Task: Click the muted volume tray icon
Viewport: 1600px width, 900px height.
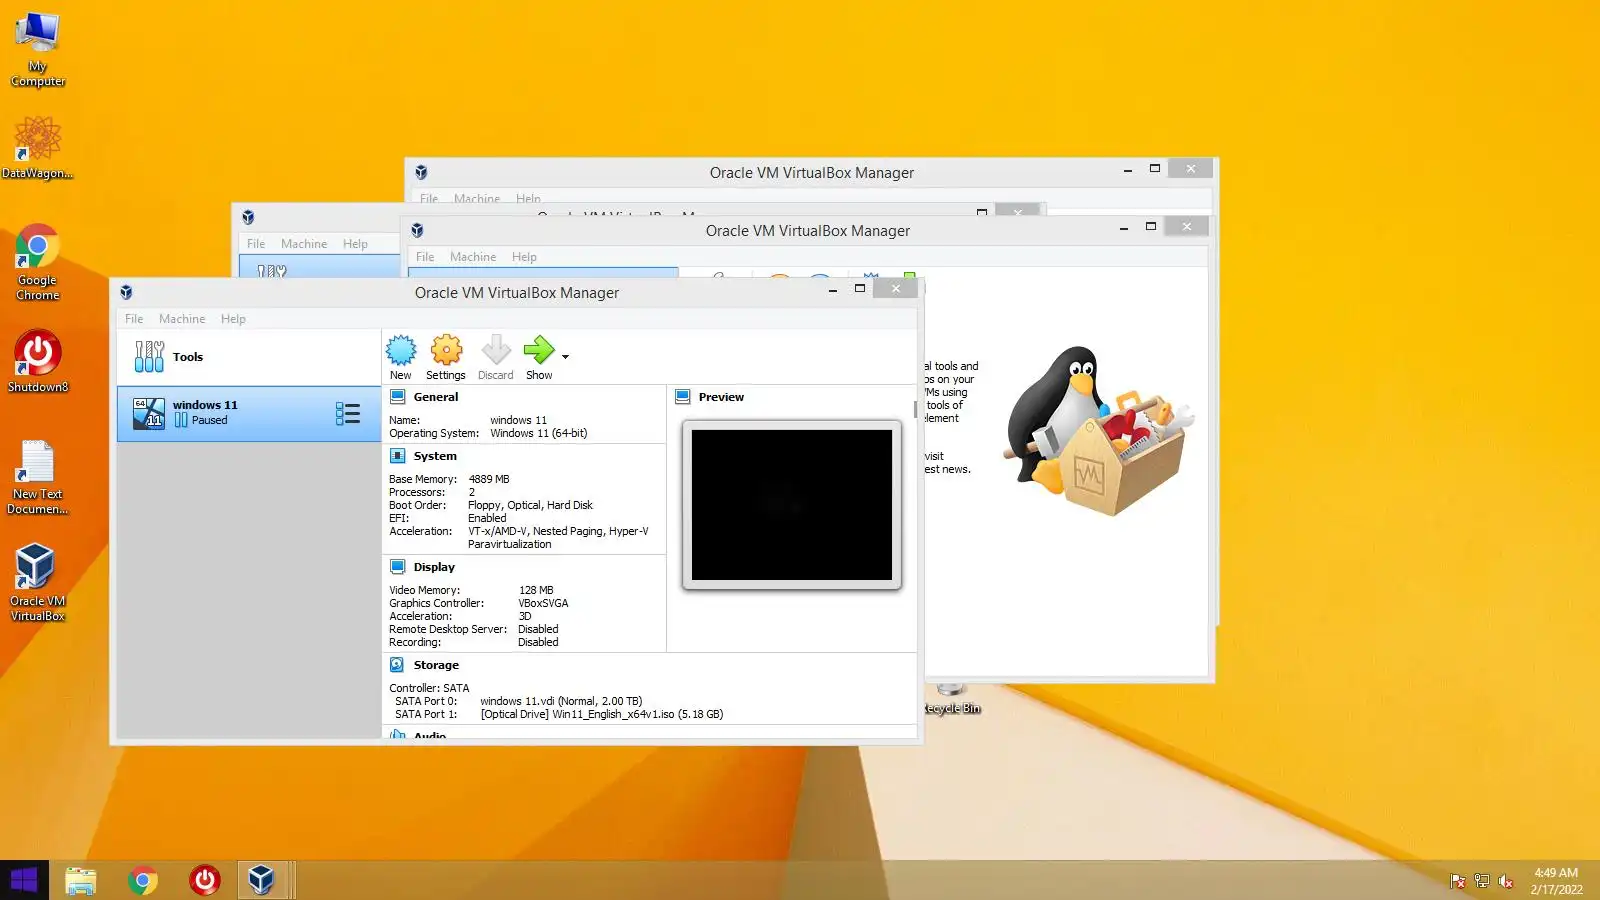Action: point(1506,881)
